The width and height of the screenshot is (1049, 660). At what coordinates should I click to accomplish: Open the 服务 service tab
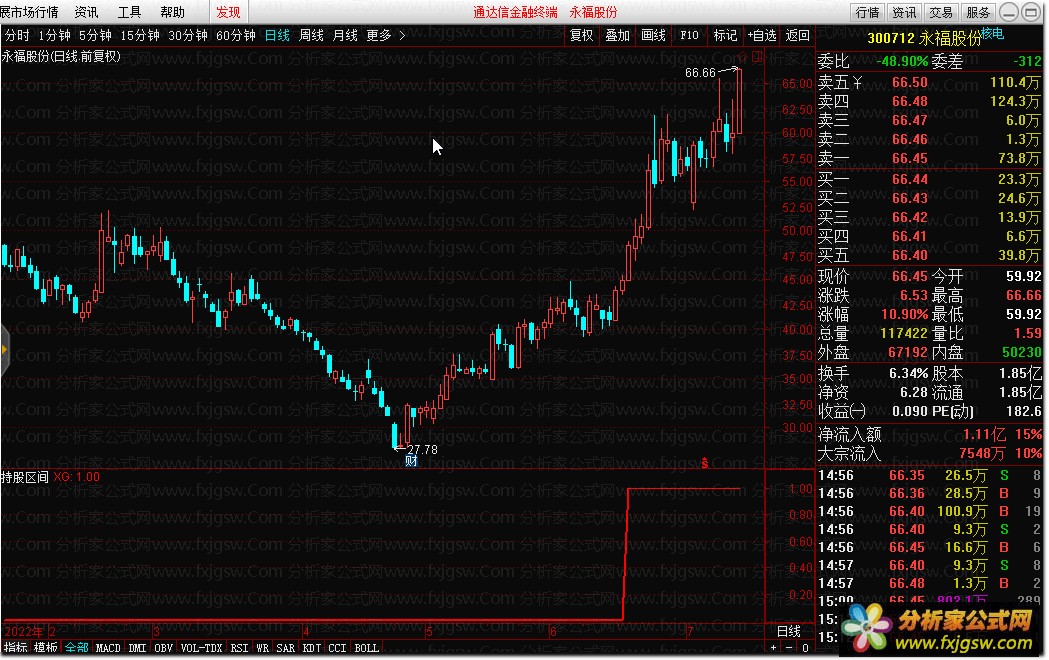point(977,12)
